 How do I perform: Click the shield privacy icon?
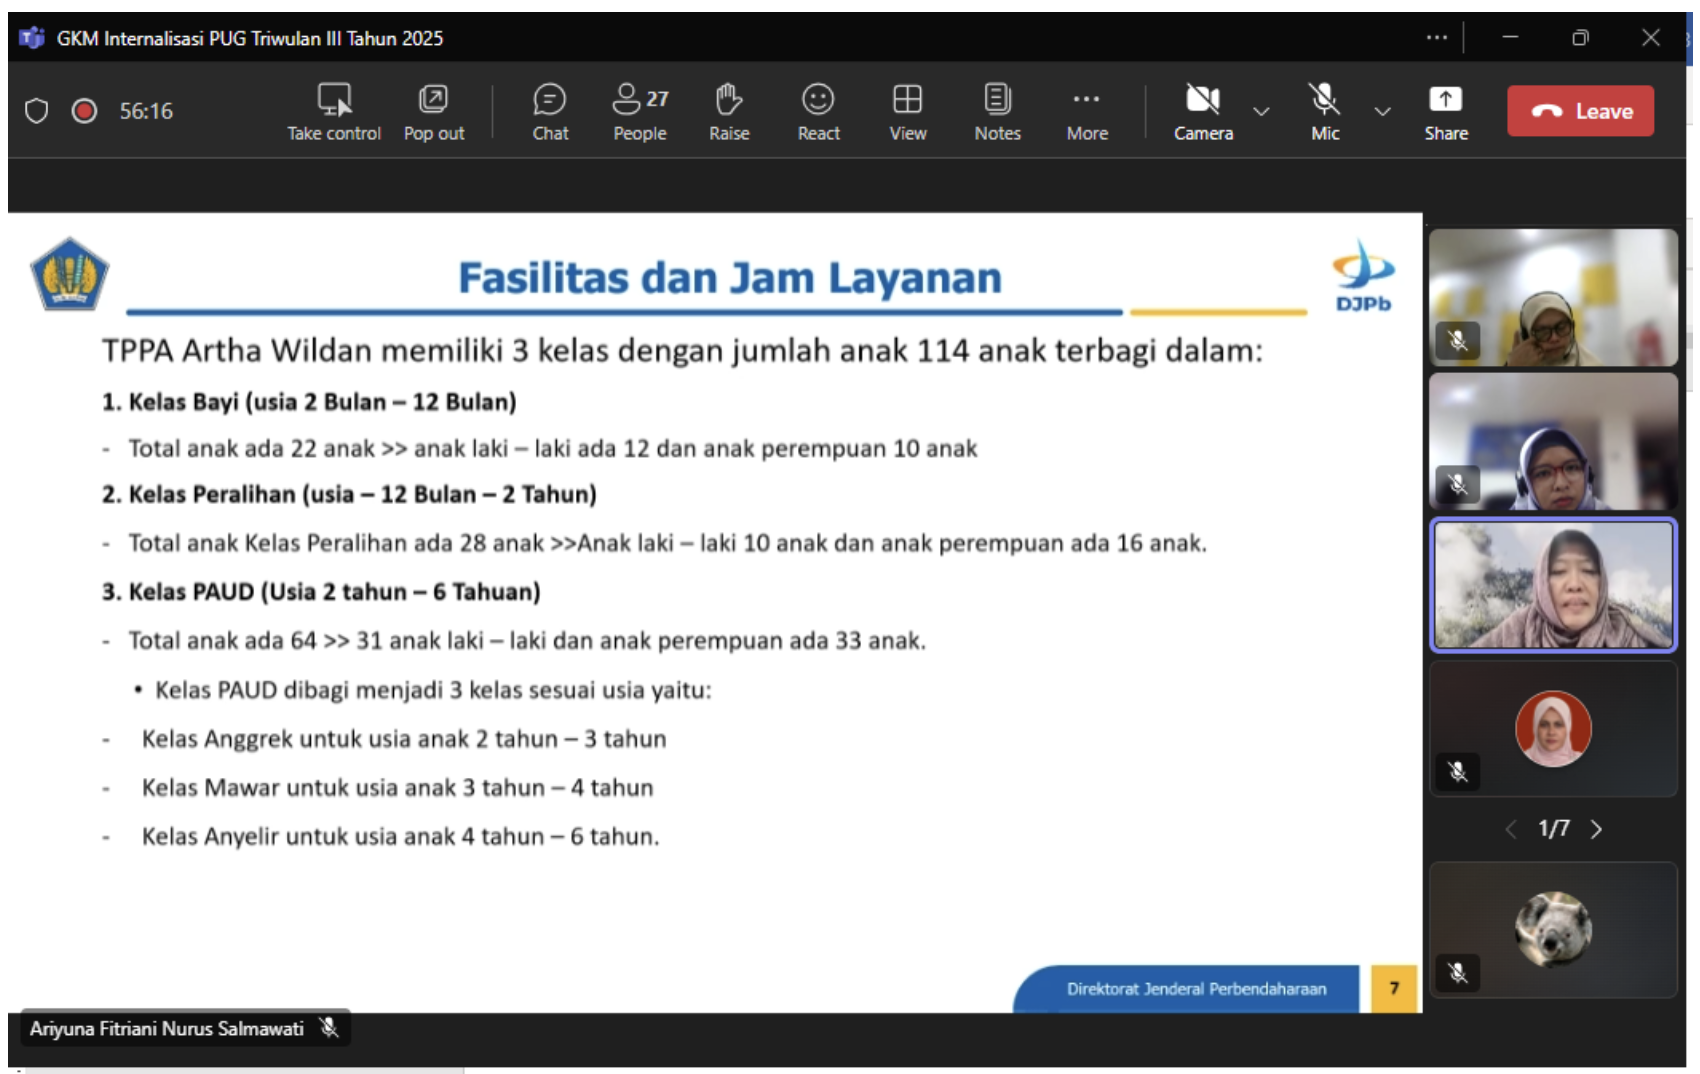tap(37, 111)
